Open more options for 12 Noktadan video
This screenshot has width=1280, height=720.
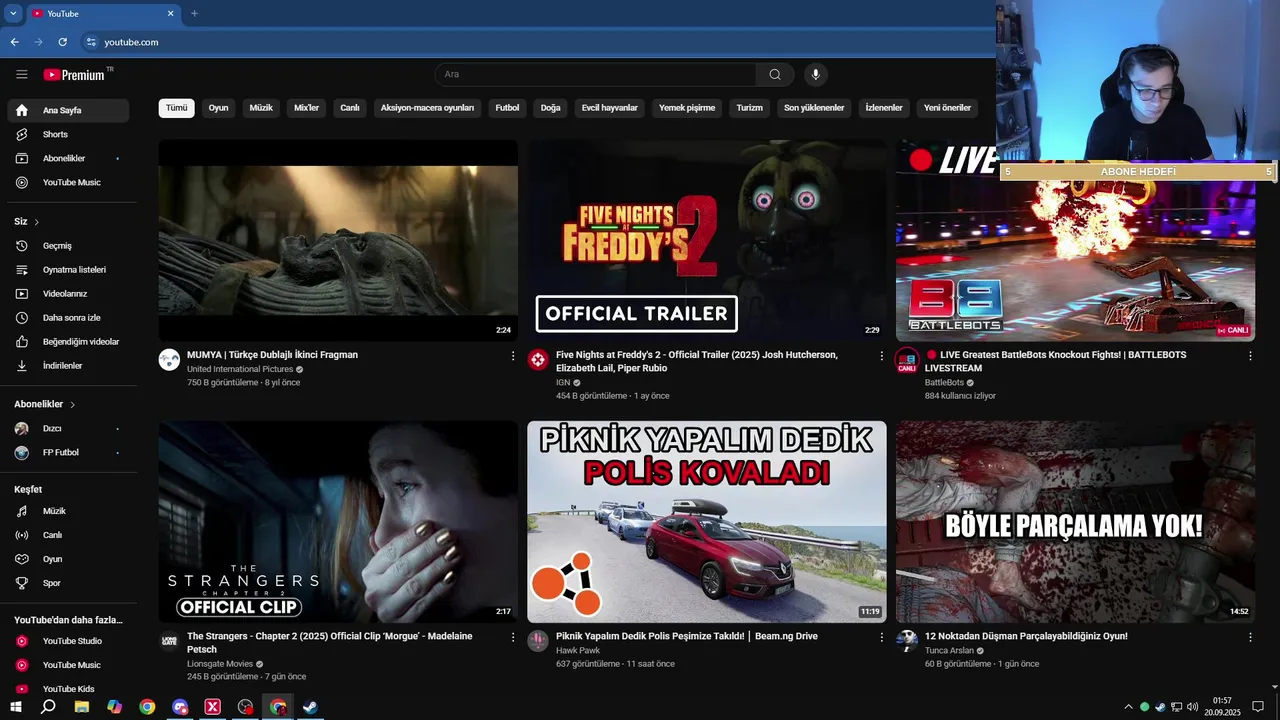pos(1250,637)
